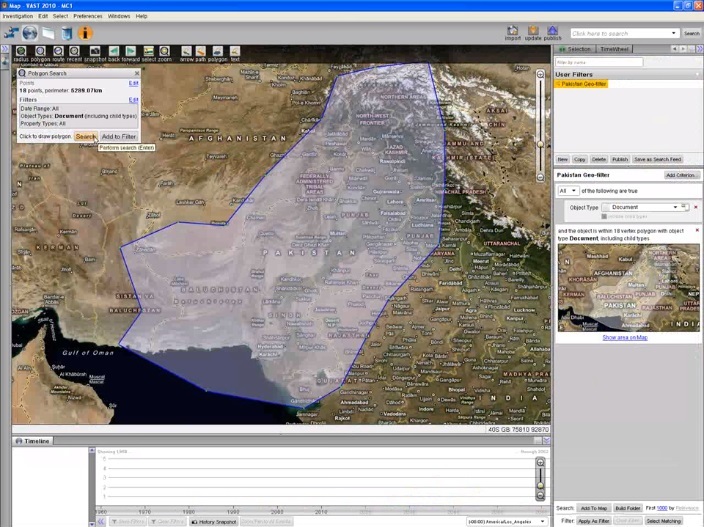The width and height of the screenshot is (704, 527).
Task: Collapse the Timeline panel chevron
Action: pyautogui.click(x=546, y=441)
